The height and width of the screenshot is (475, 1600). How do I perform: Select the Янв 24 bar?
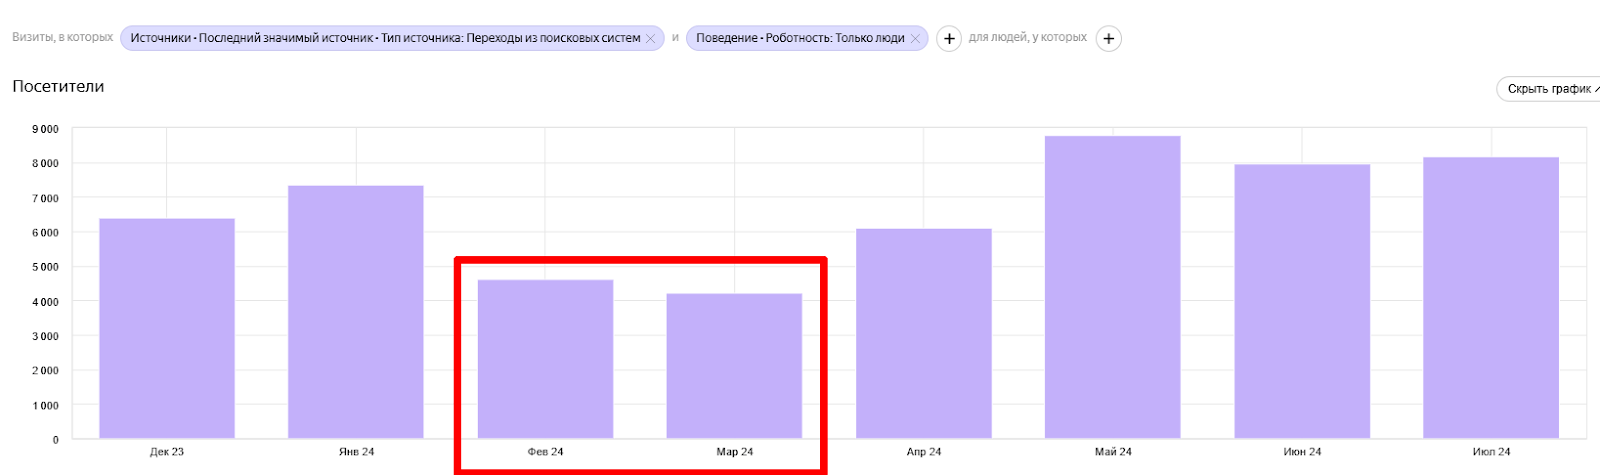pyautogui.click(x=356, y=312)
